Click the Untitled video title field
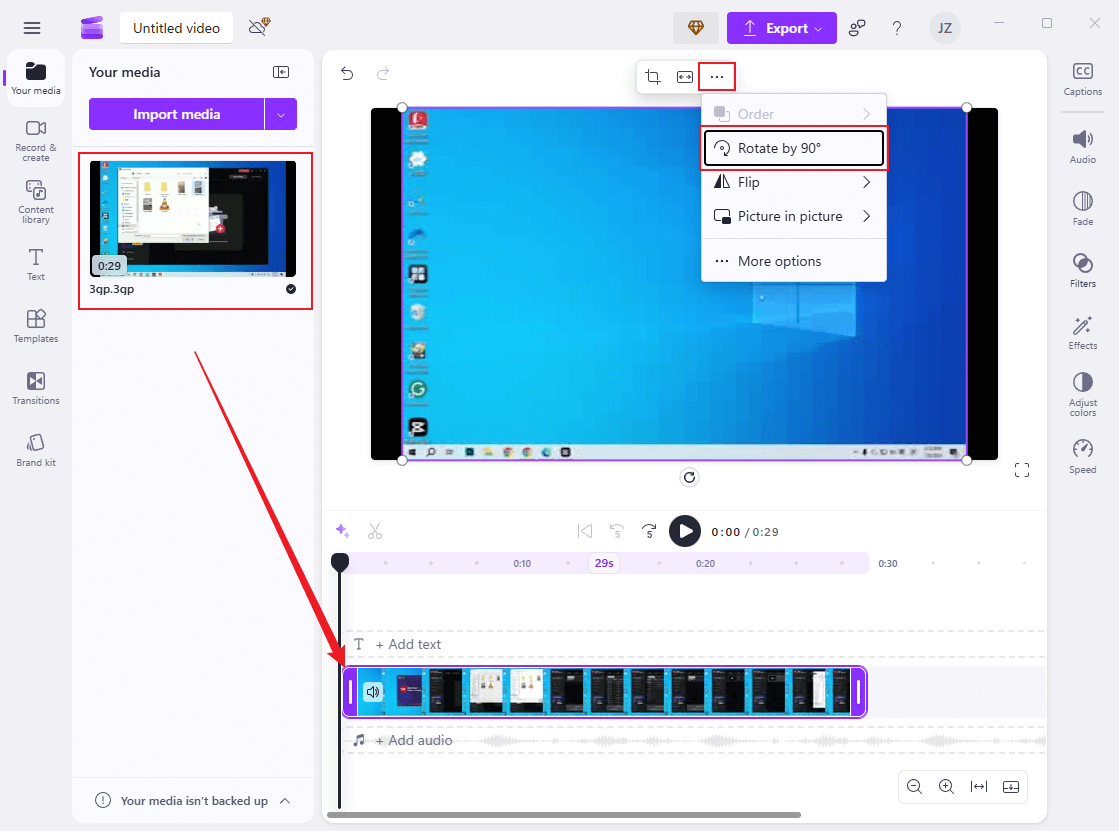The height and width of the screenshot is (831, 1119). (176, 28)
